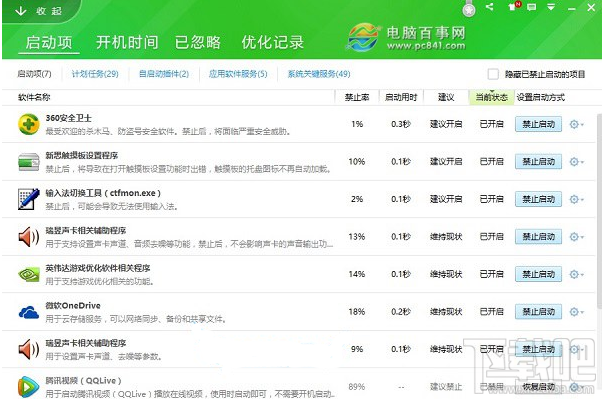Open the feedback message icon in title bar

(531, 7)
